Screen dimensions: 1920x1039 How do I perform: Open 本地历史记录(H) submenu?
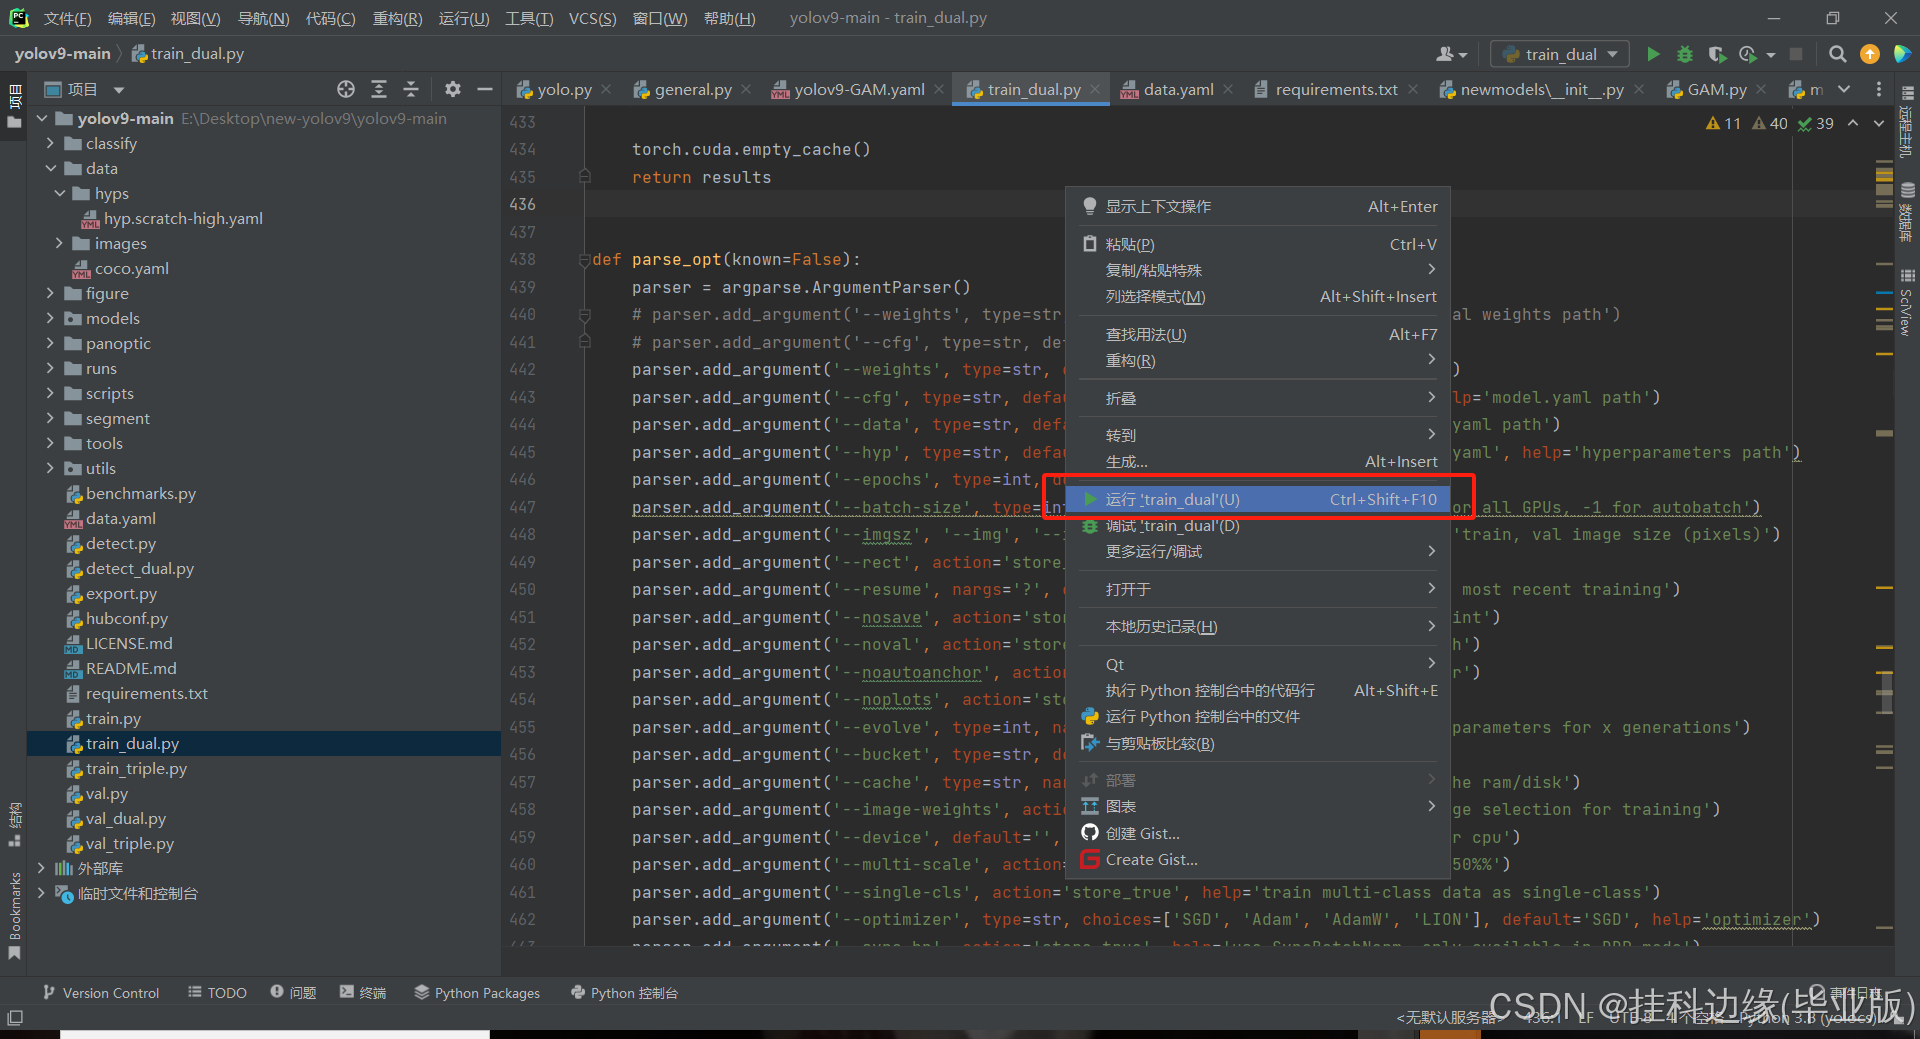[1258, 627]
